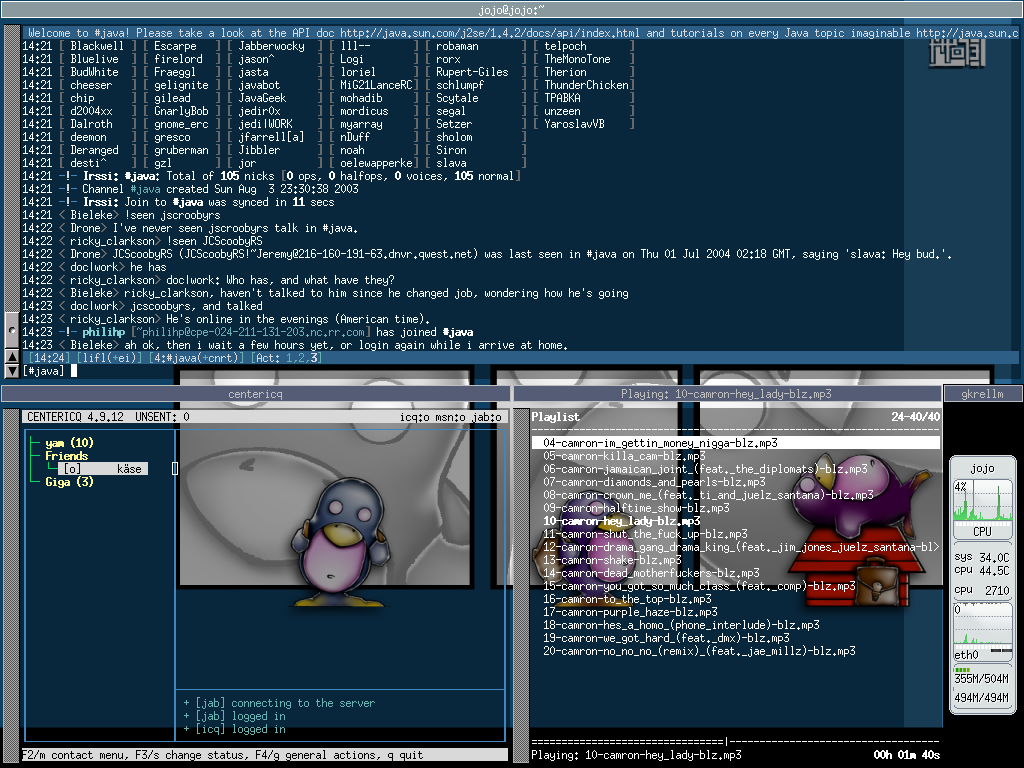Click the gkrellm sys temperature reading
The image size is (1024, 768).
982,557
